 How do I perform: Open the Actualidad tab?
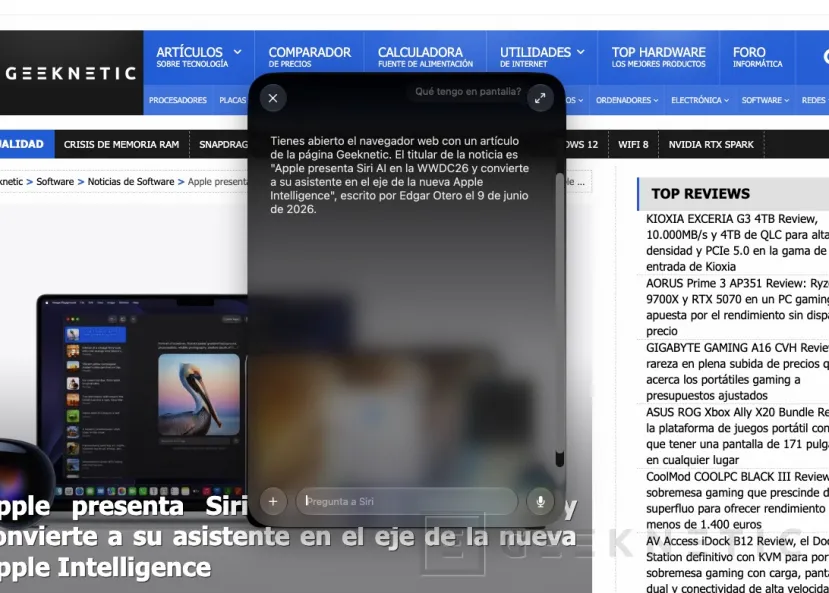(26, 144)
